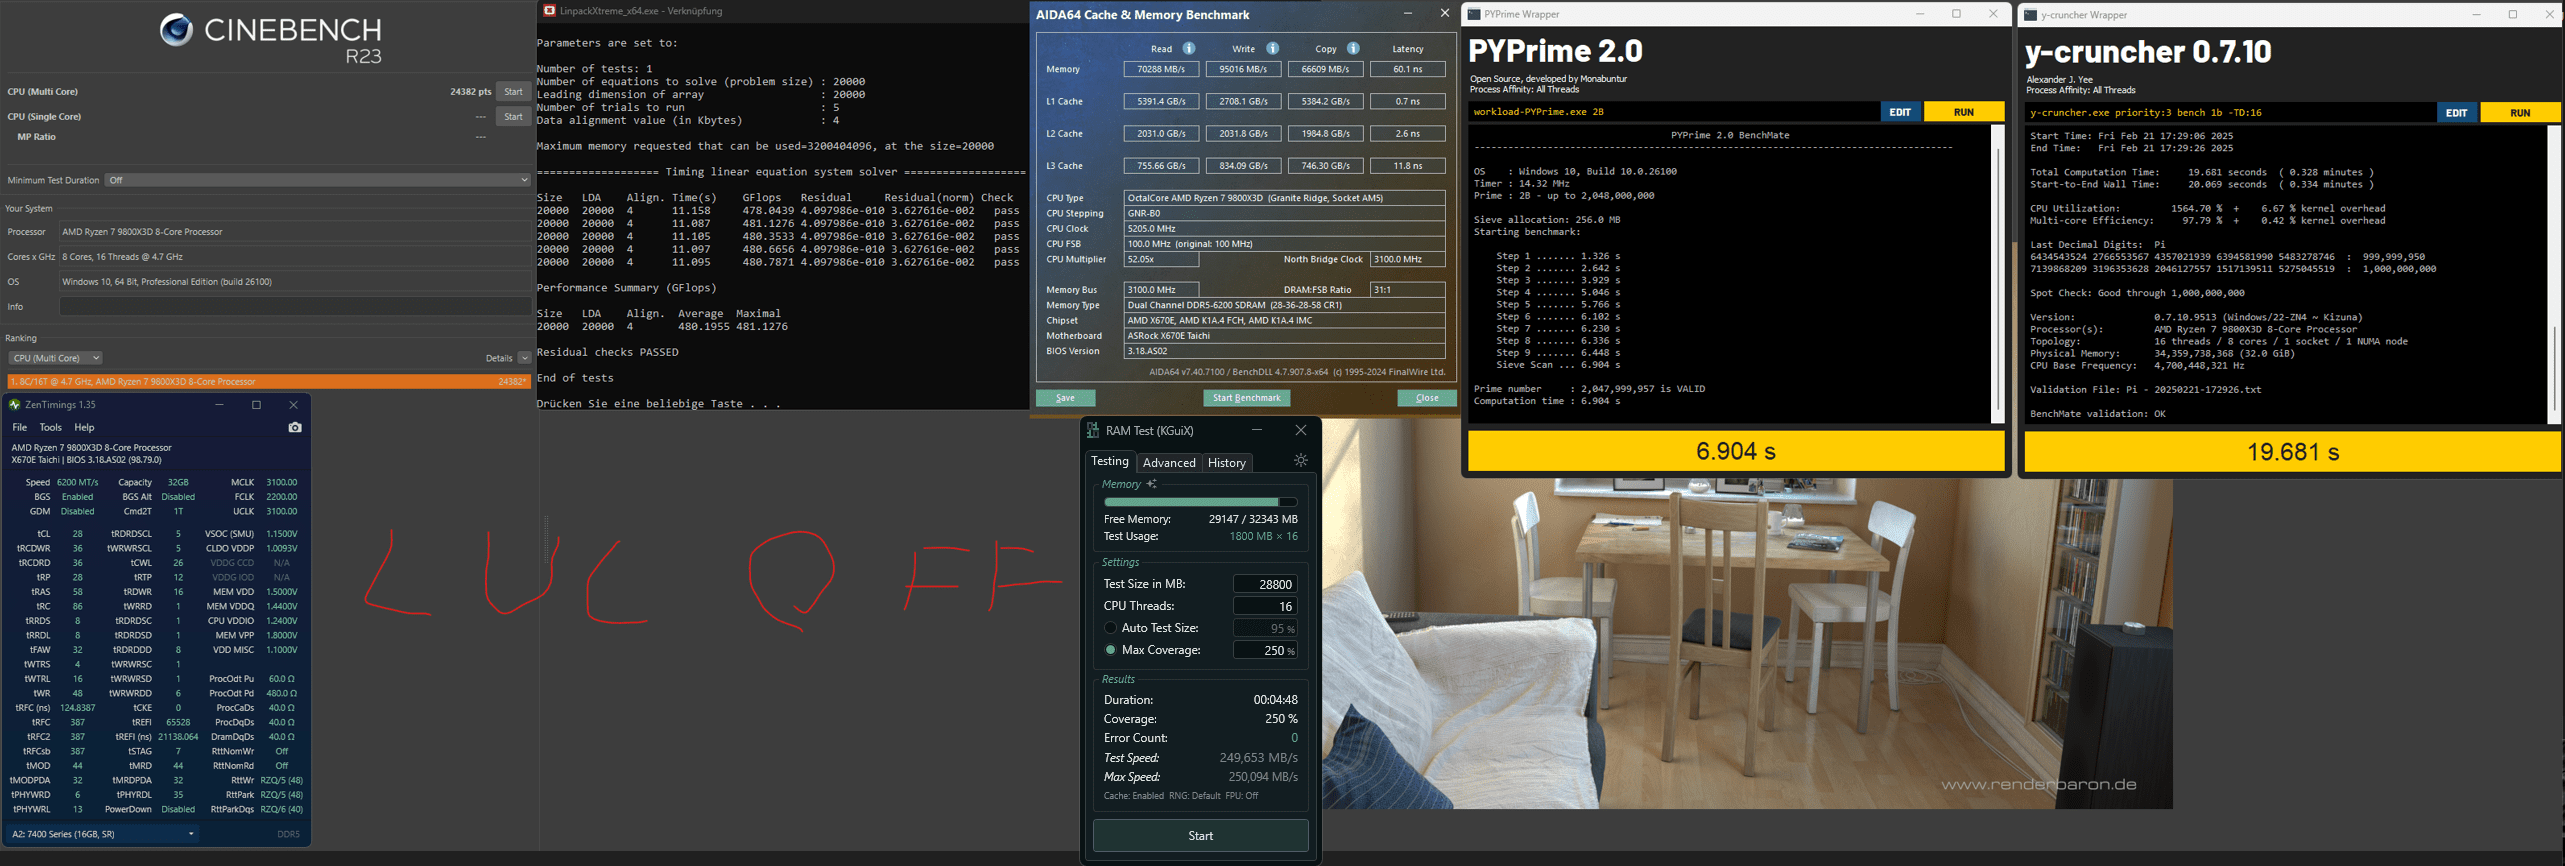
Task: Switch to the Advanced tab in RAM Test
Action: coord(1169,462)
